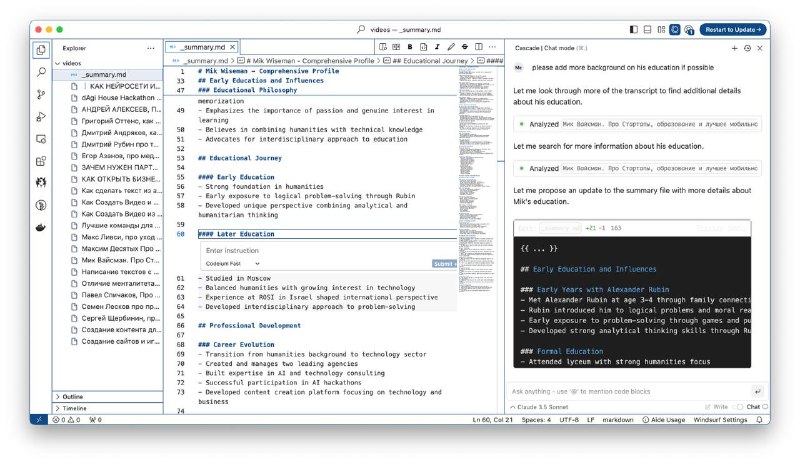Screen dimensions: 800x464
Task: Toggle the Cascade panel icon in title bar
Action: 675,30
